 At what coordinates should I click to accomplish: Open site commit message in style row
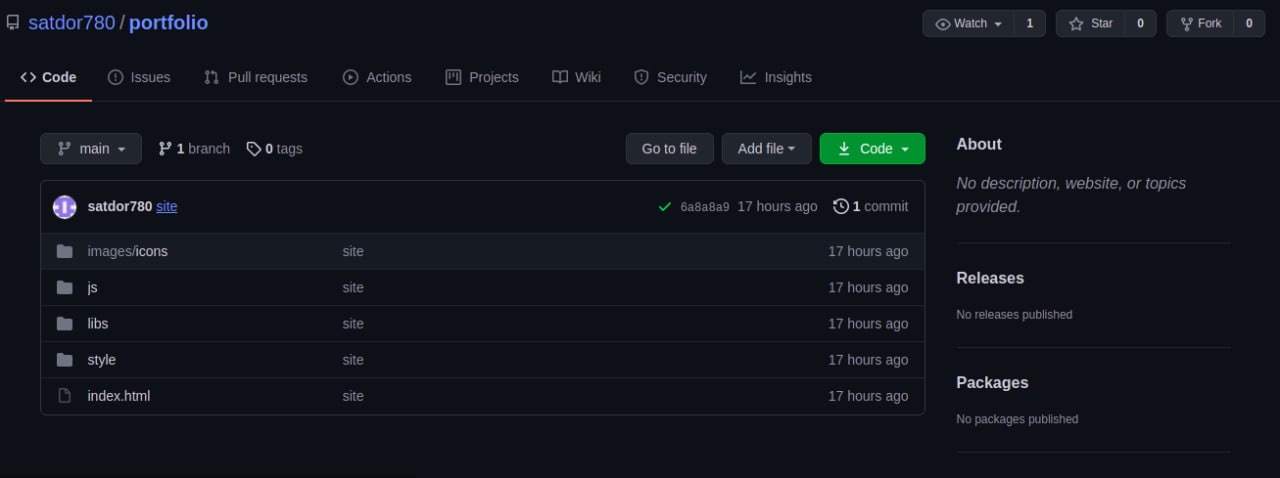(353, 359)
